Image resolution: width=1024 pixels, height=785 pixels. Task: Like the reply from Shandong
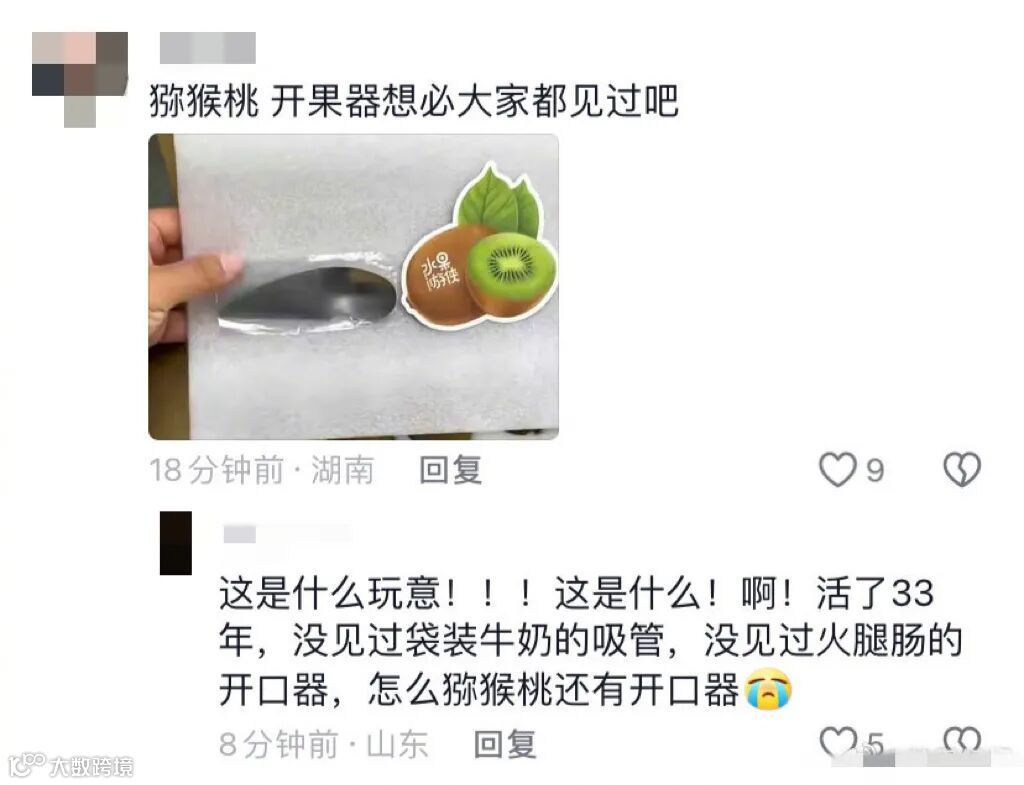click(837, 741)
